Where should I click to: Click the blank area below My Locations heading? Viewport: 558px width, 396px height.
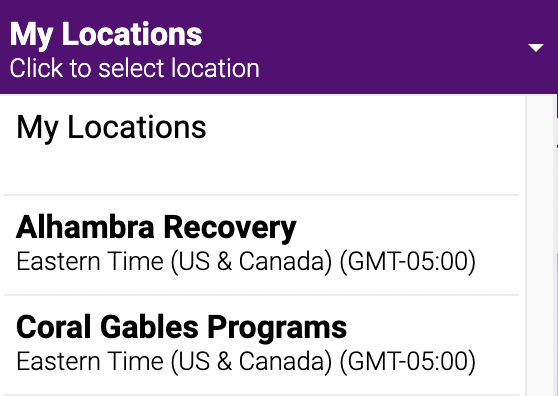click(x=262, y=171)
